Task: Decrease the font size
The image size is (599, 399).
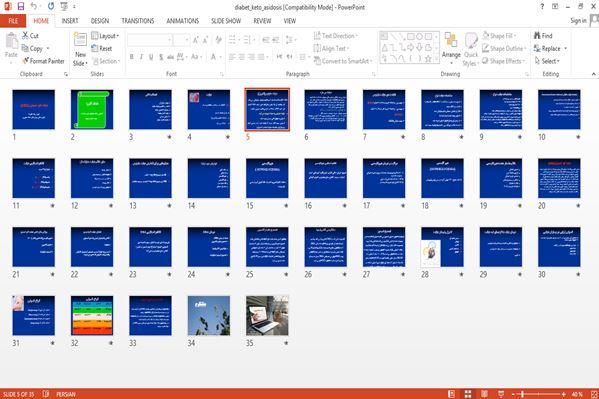Action: click(205, 40)
